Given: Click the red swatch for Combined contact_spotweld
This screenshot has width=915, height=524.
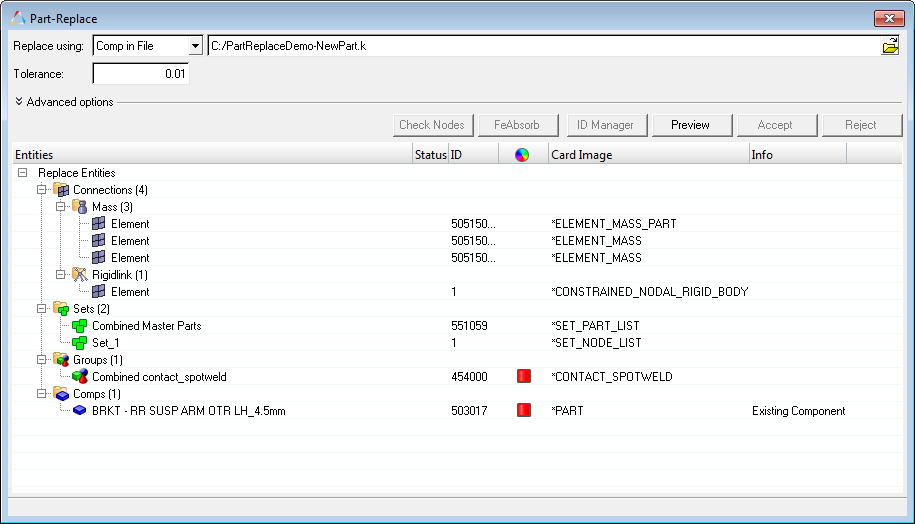Looking at the screenshot, I should coord(524,376).
